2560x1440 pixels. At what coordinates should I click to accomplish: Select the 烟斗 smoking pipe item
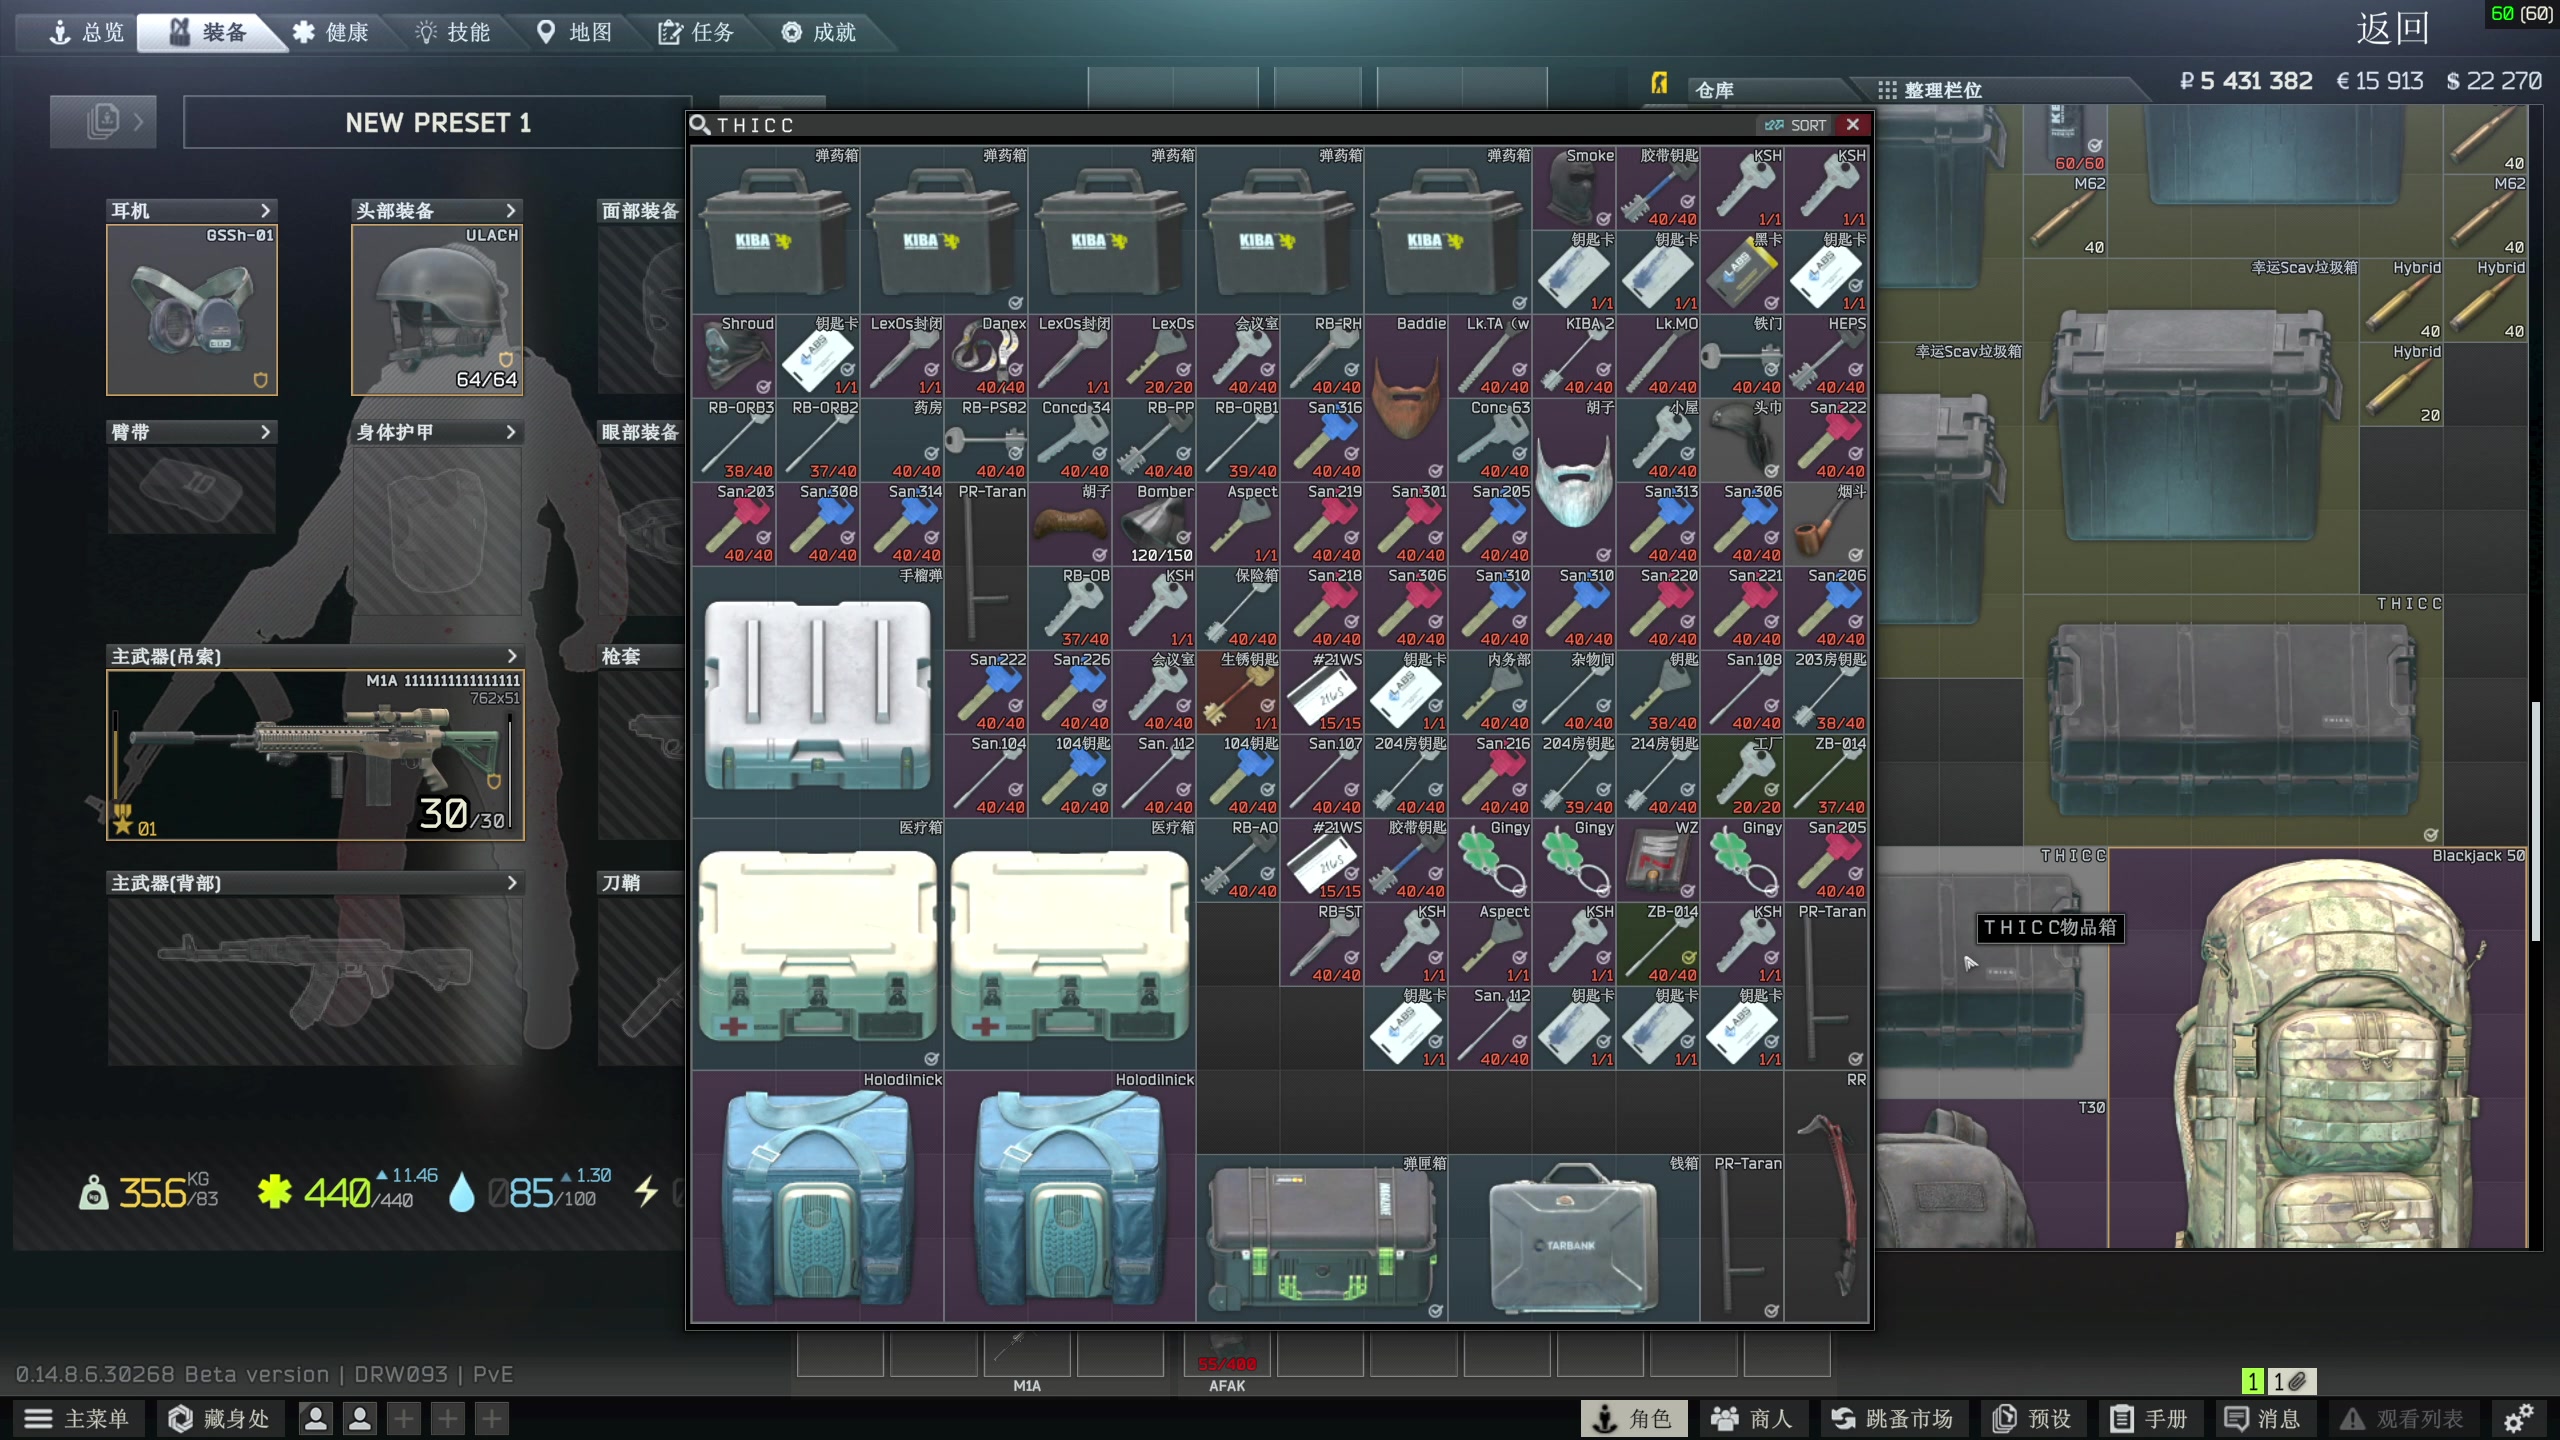[x=1826, y=524]
